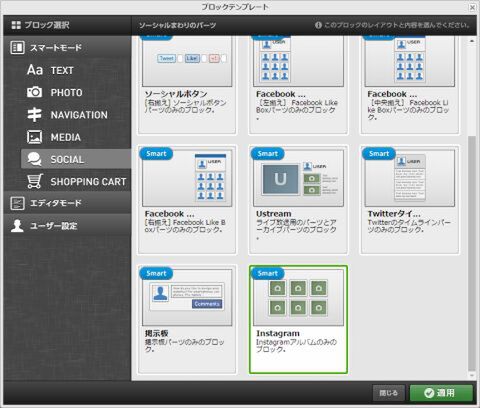Select the Instagram template thumbnail
480x408 pixels.
[x=298, y=297]
